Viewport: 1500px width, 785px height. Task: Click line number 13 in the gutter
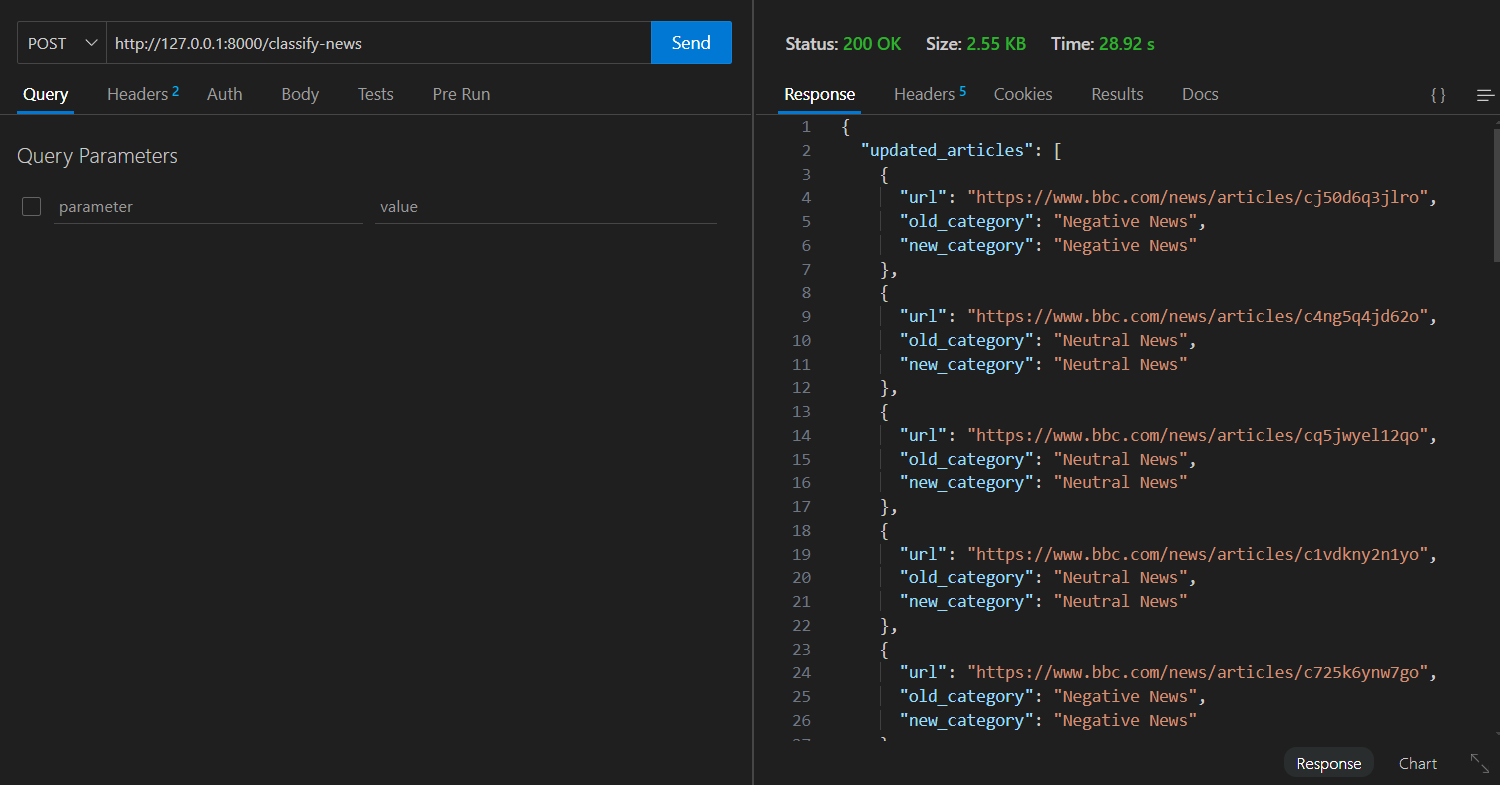(x=801, y=411)
